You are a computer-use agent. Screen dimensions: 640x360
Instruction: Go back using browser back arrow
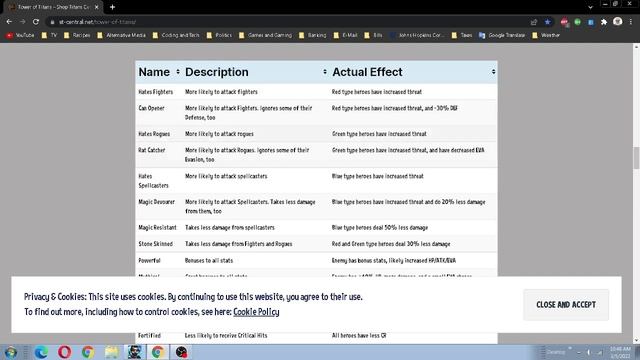(x=9, y=22)
